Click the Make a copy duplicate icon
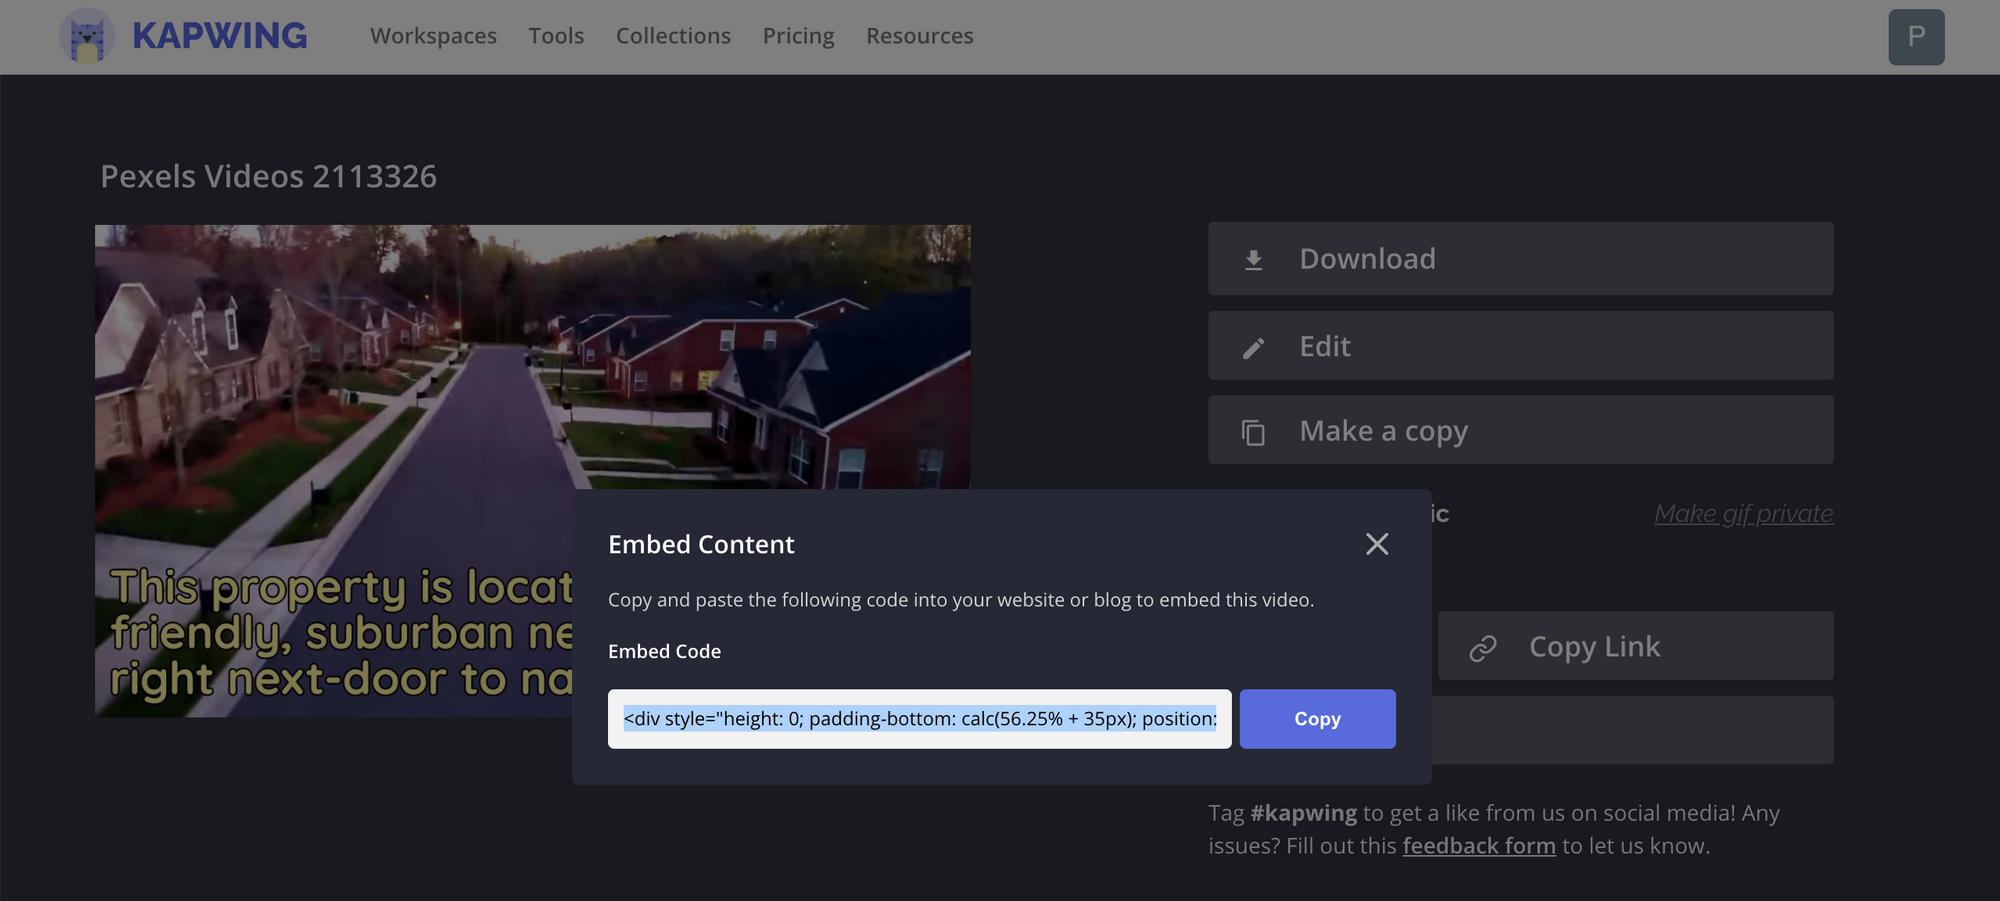The width and height of the screenshot is (2000, 901). click(1253, 432)
